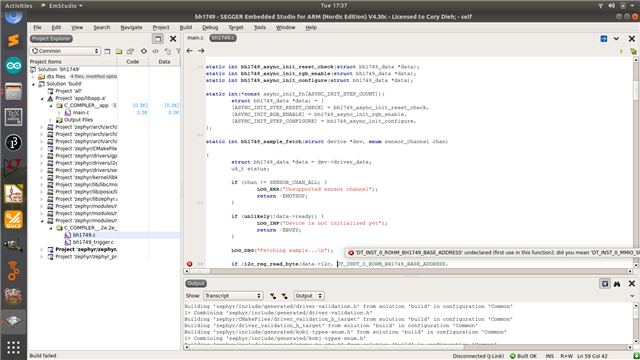Open the Build menu
This screenshot has height=360, width=640.
[x=186, y=27]
